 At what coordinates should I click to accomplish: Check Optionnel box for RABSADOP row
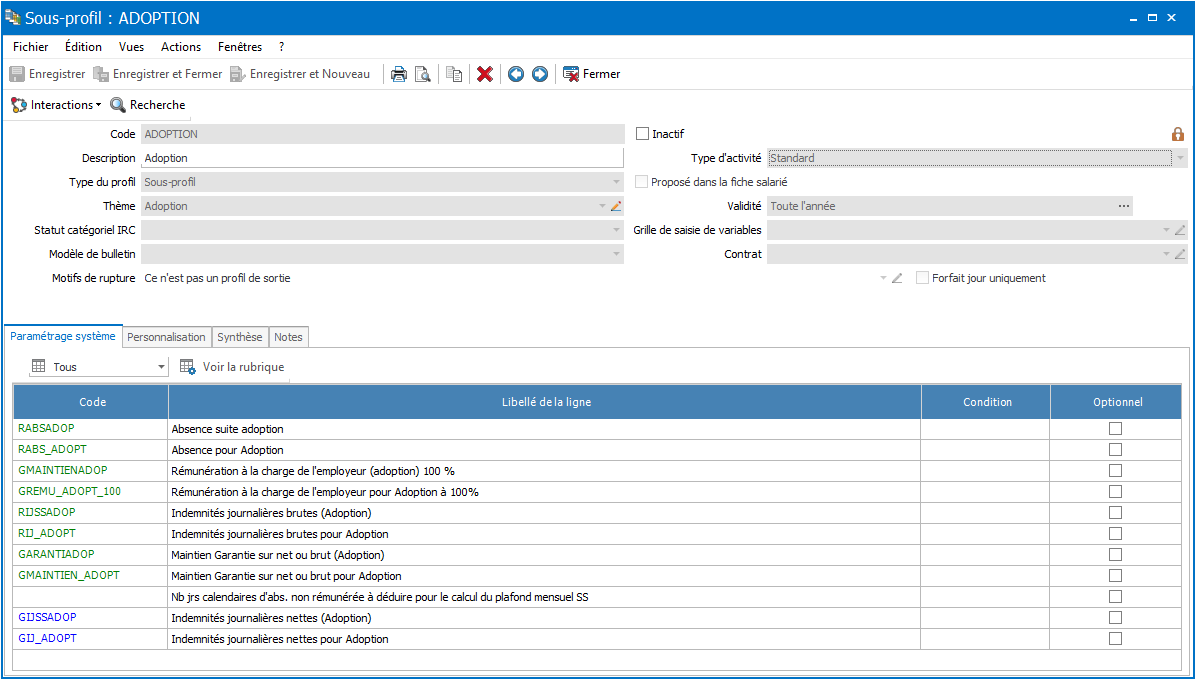(x=1115, y=428)
